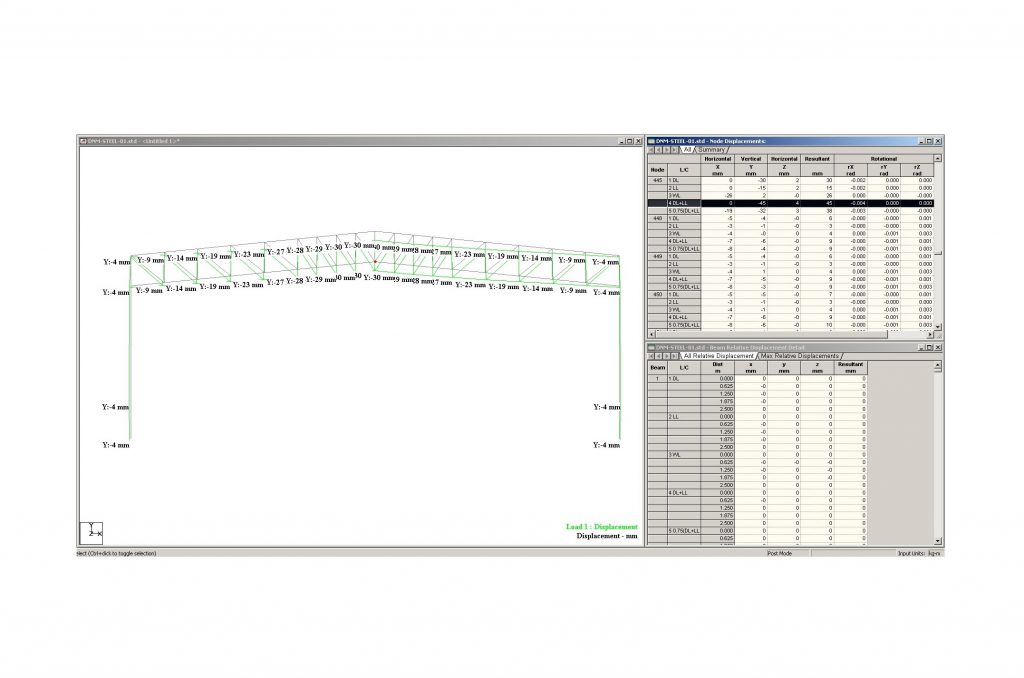Click the axis orientation icon in the structure view
The width and height of the screenshot is (1024, 678).
(91, 532)
